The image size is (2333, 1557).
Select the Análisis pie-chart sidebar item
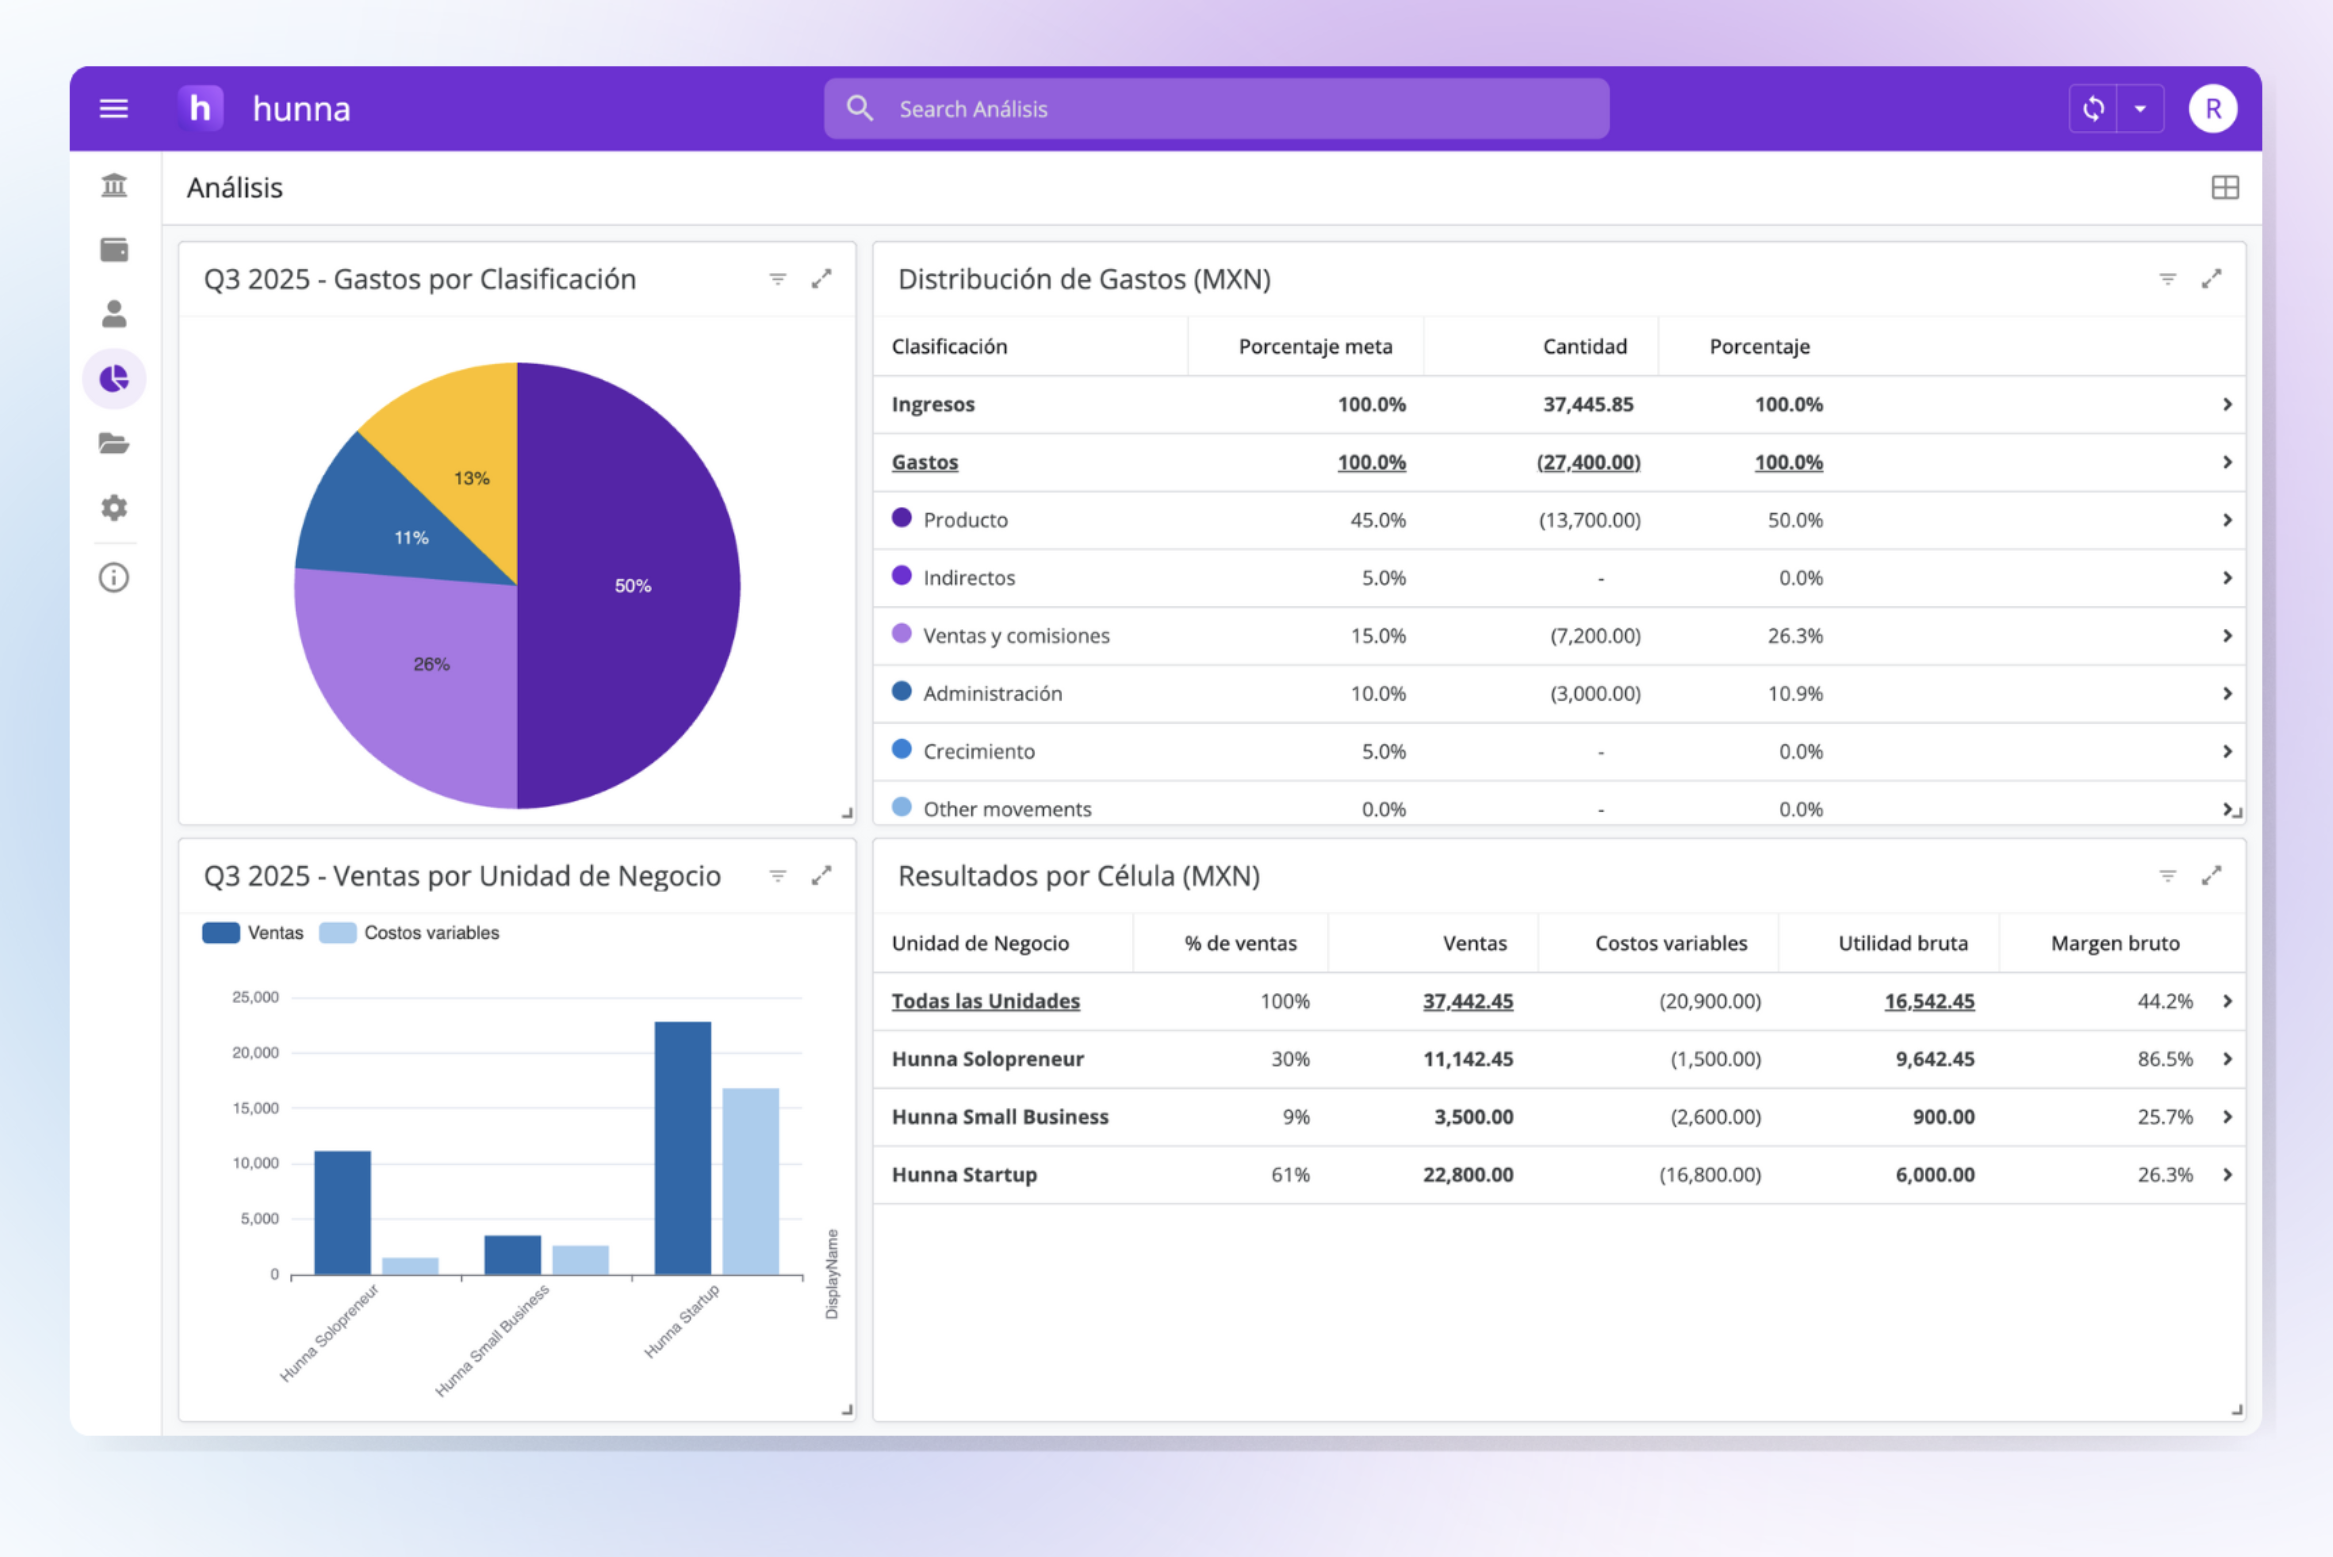click(114, 379)
